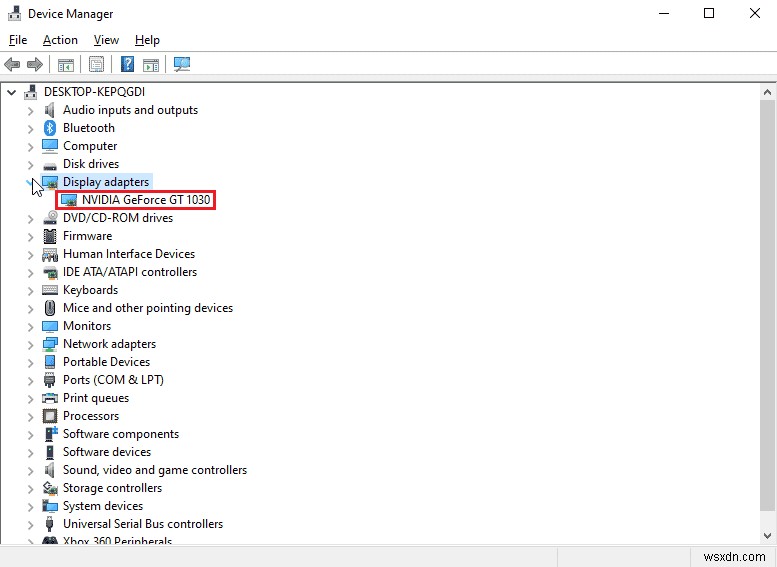Click the DVD/CD-ROM drives disc icon

pyautogui.click(x=50, y=218)
